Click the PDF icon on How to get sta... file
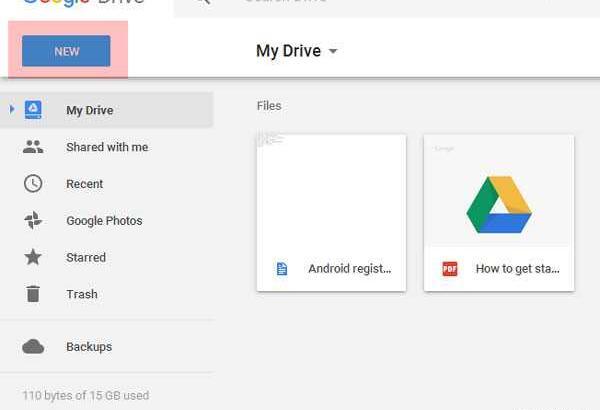 [450, 269]
